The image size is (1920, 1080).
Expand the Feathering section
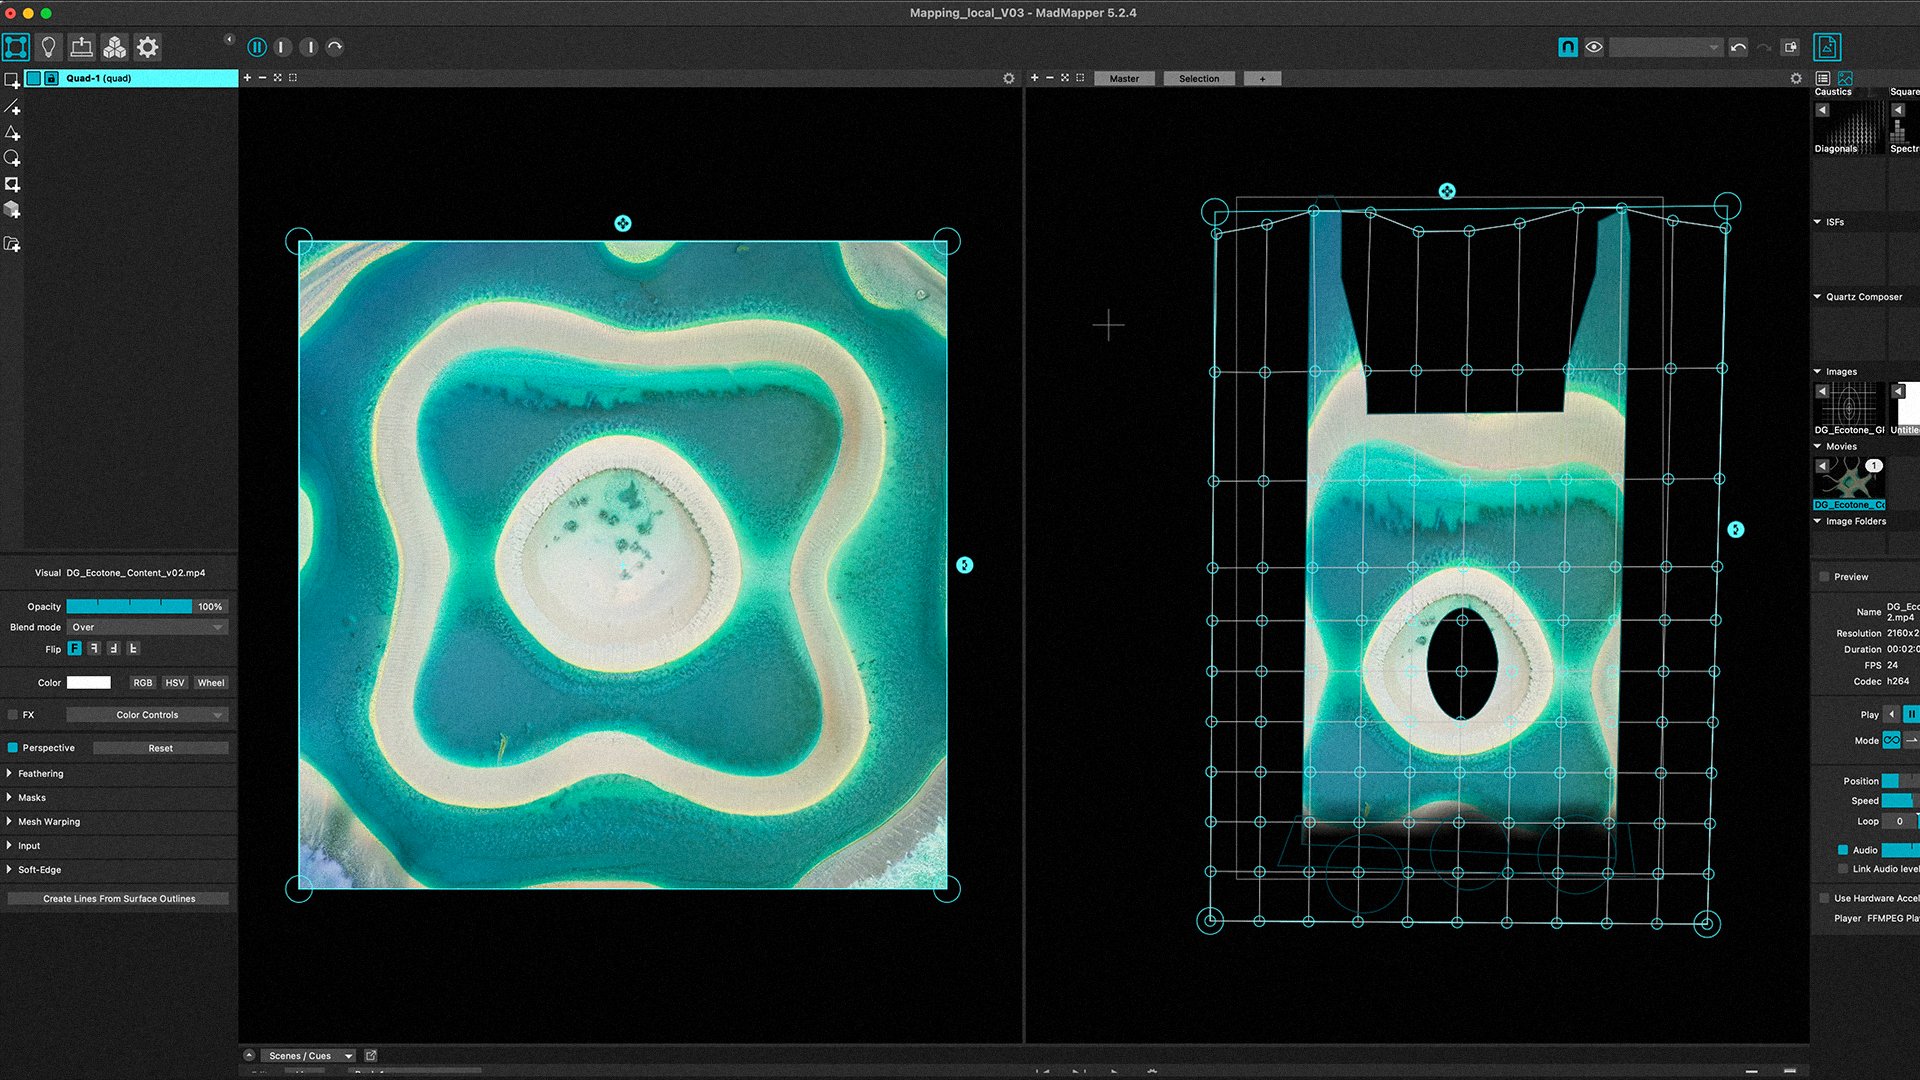(x=40, y=774)
